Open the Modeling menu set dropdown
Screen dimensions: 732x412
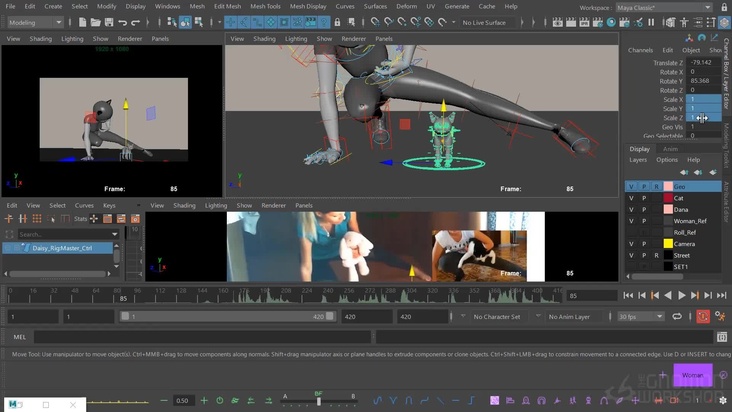(34, 21)
